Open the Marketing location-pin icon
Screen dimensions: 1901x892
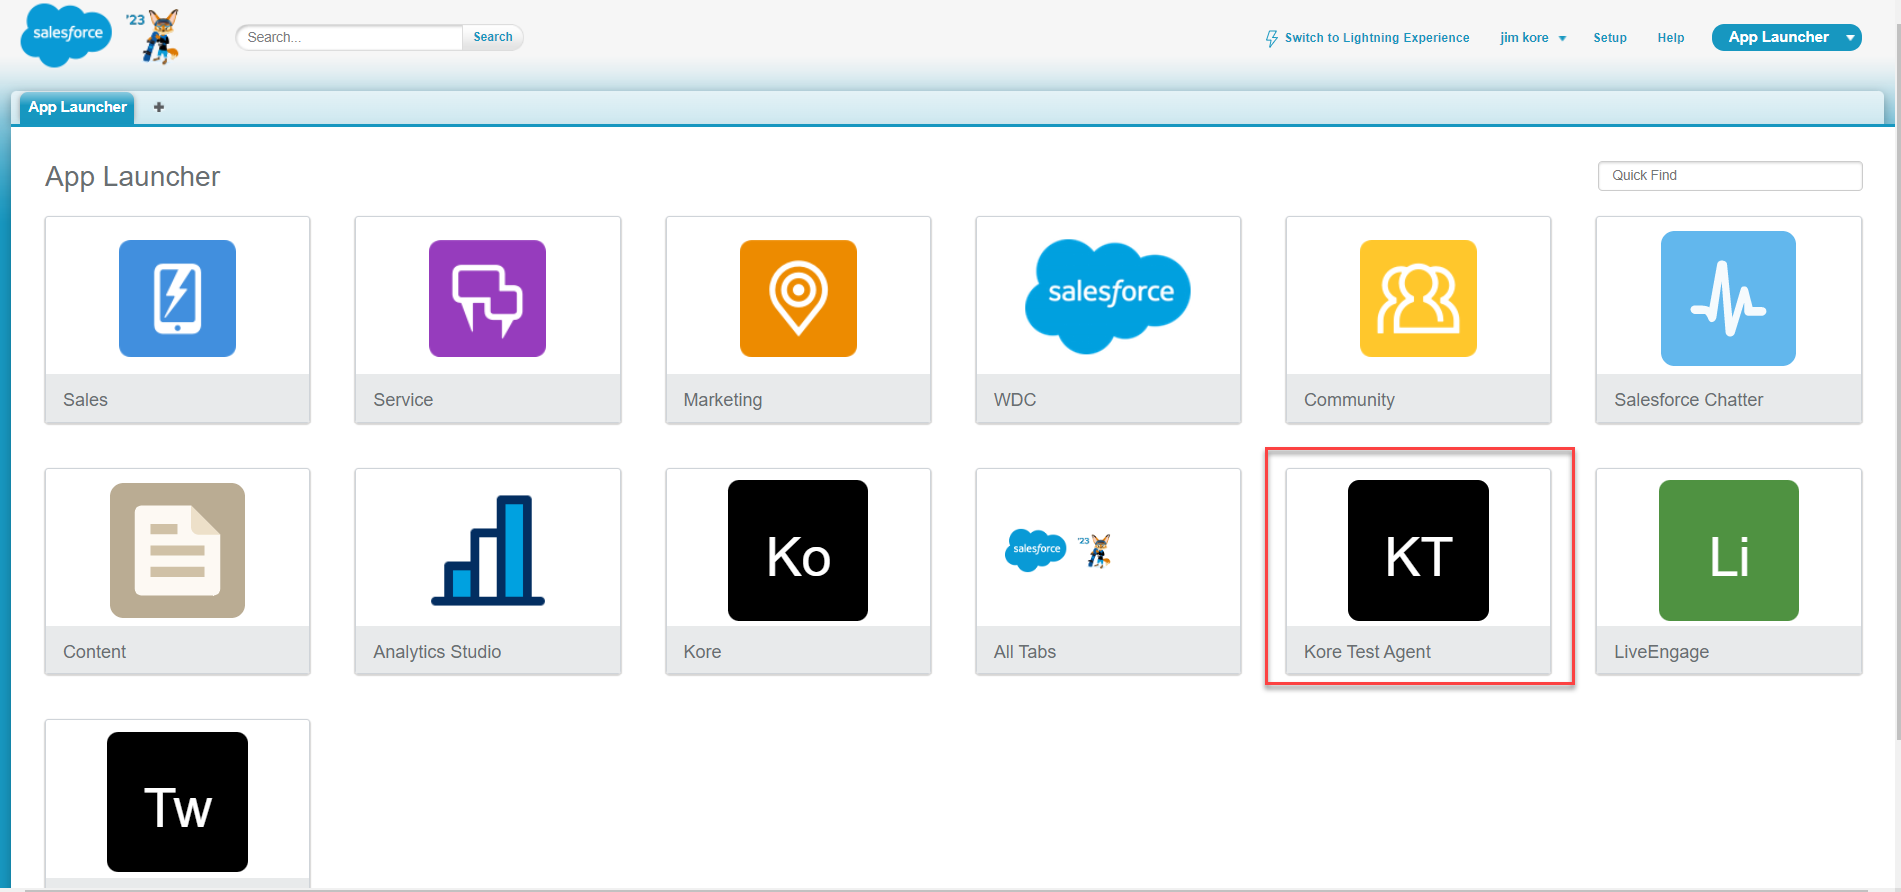pyautogui.click(x=798, y=298)
